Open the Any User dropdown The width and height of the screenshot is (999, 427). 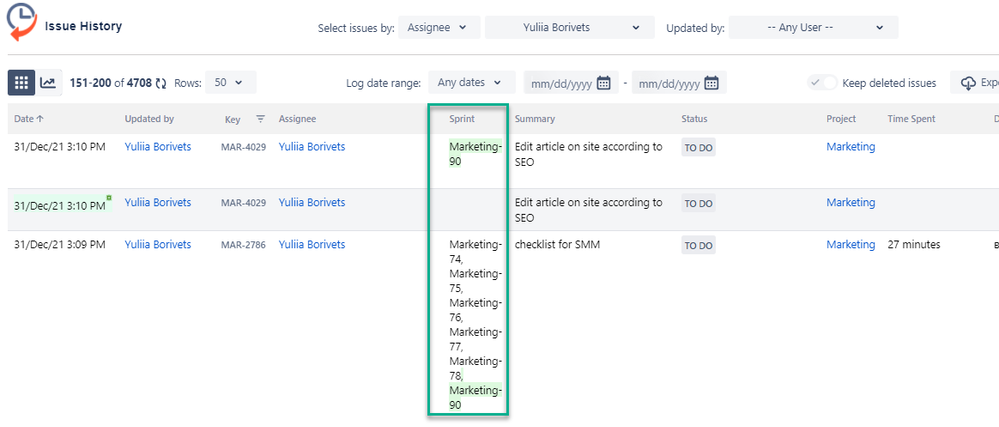click(x=814, y=27)
